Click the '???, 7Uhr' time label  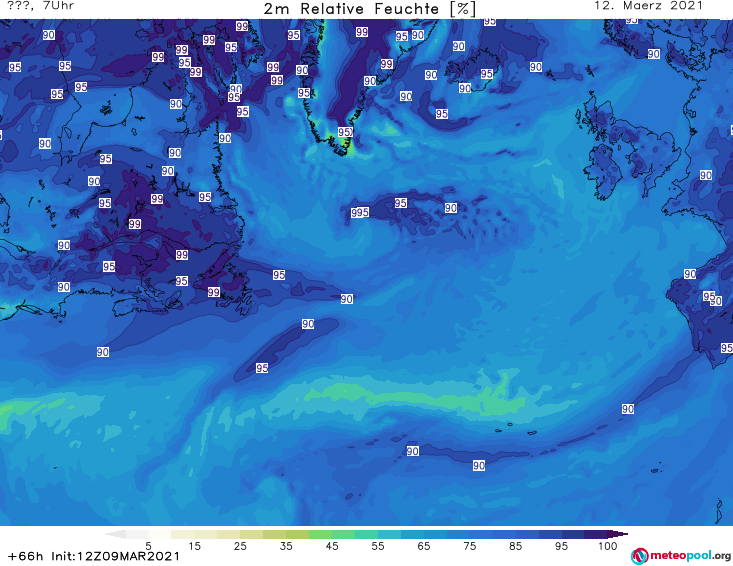40,6
